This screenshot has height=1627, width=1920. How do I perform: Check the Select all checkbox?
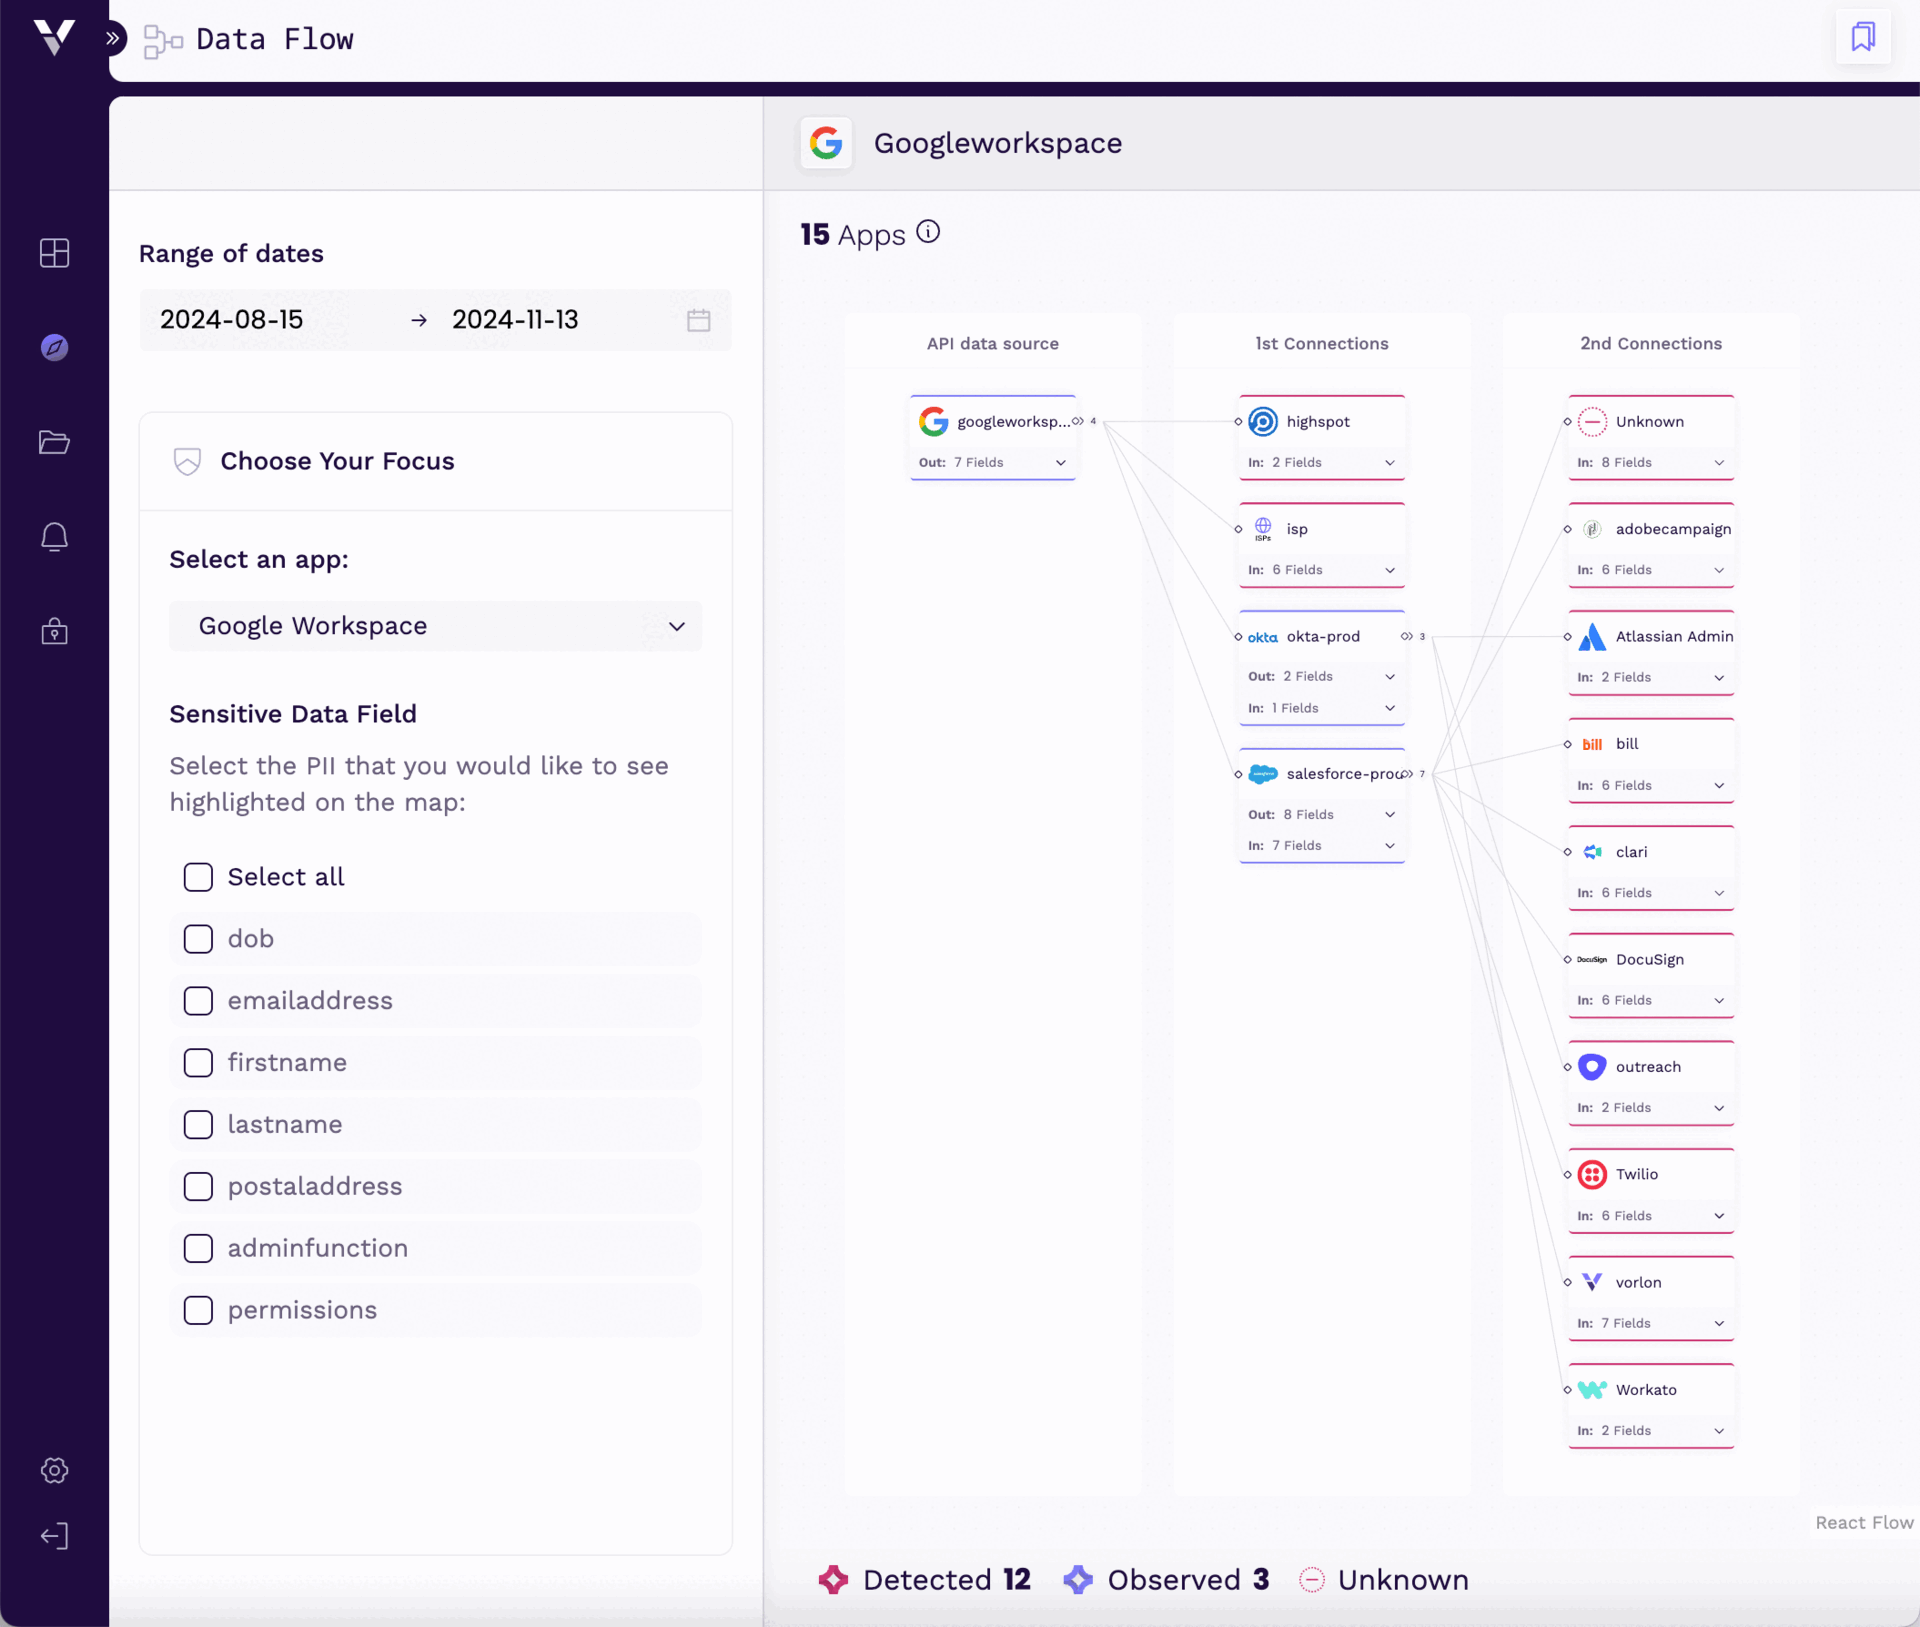click(x=198, y=877)
